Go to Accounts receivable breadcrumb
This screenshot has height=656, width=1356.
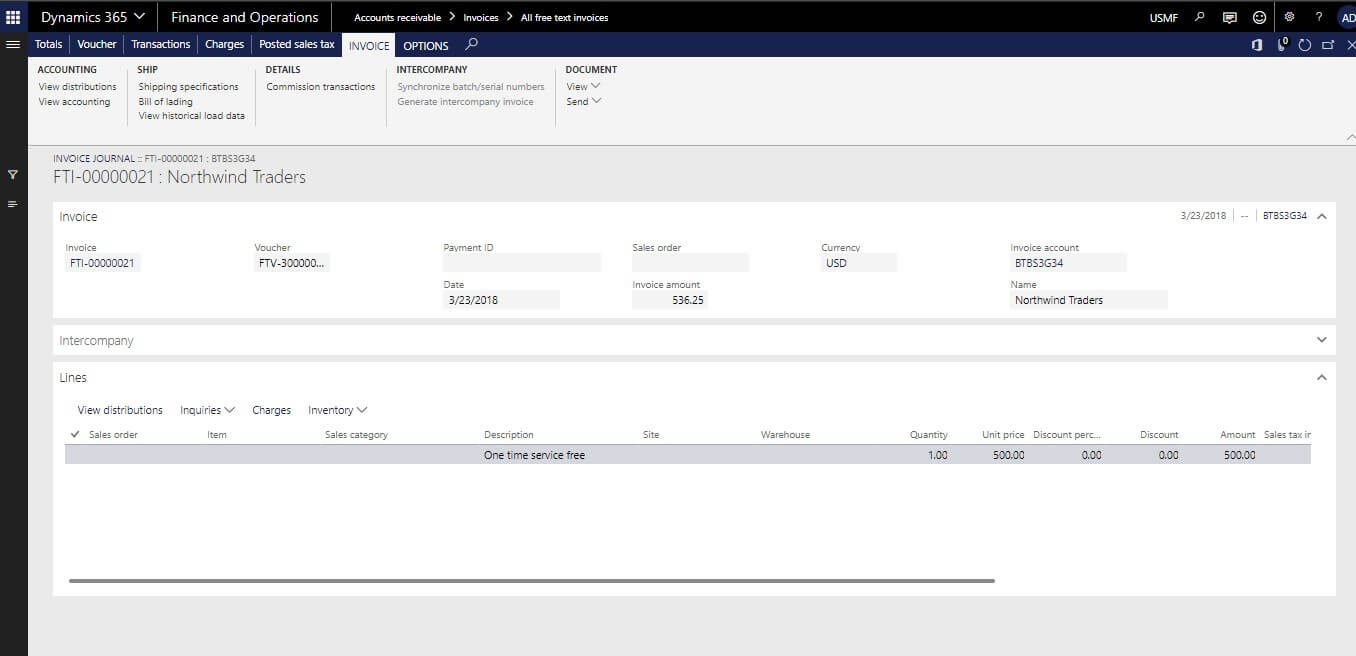click(x=398, y=17)
